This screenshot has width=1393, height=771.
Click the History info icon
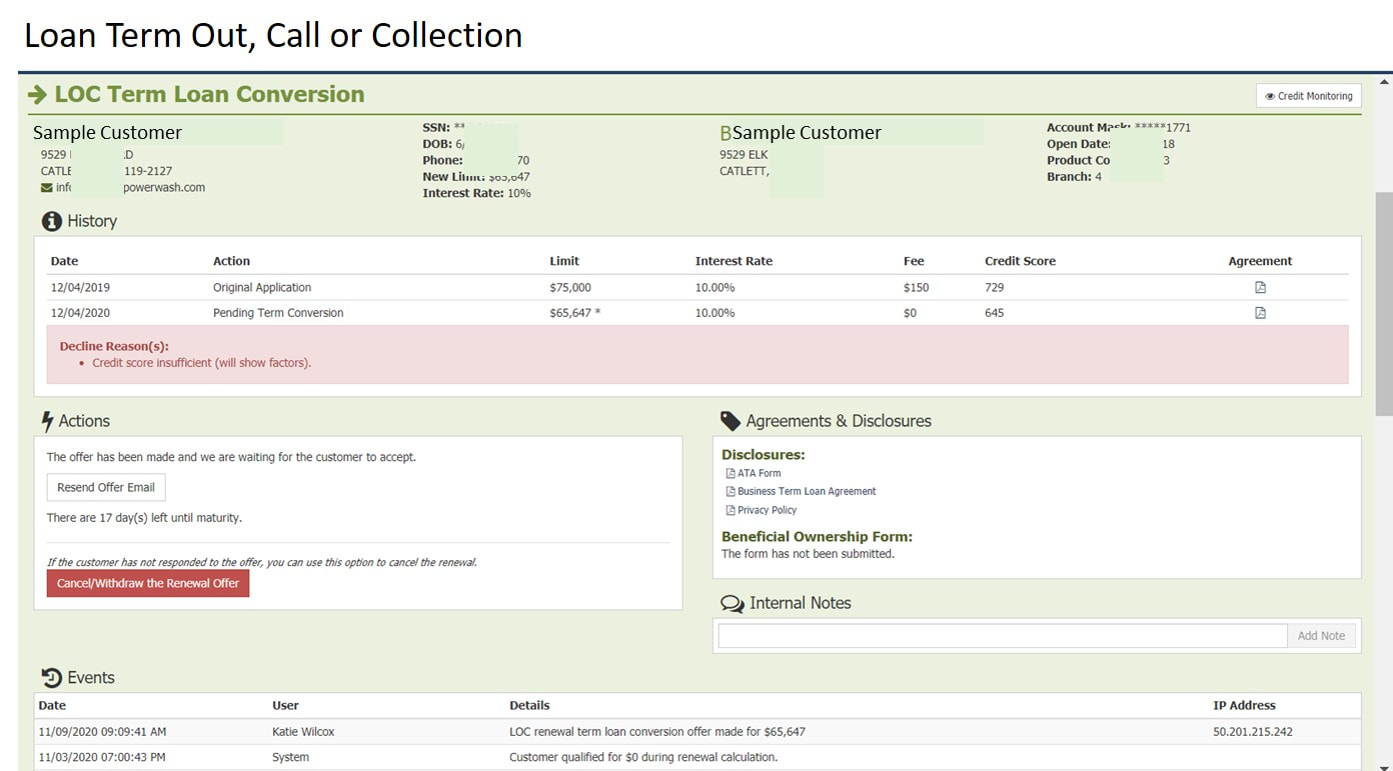coord(51,221)
